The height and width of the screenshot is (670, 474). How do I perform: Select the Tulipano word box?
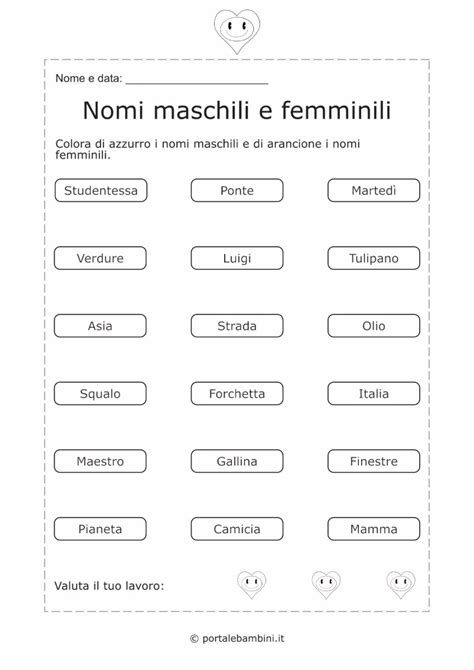pos(374,258)
